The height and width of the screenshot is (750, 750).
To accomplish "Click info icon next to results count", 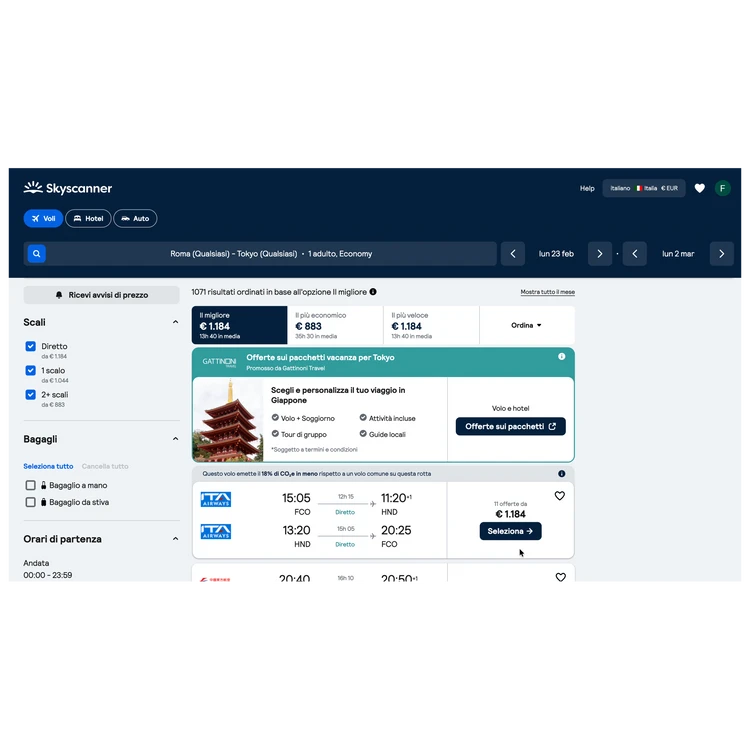I will pyautogui.click(x=373, y=292).
